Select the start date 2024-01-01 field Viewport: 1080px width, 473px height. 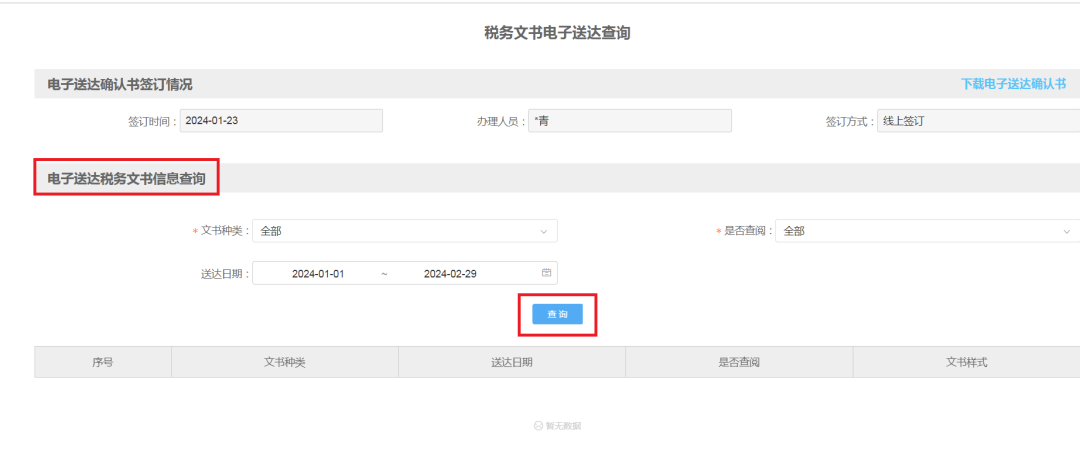click(318, 273)
